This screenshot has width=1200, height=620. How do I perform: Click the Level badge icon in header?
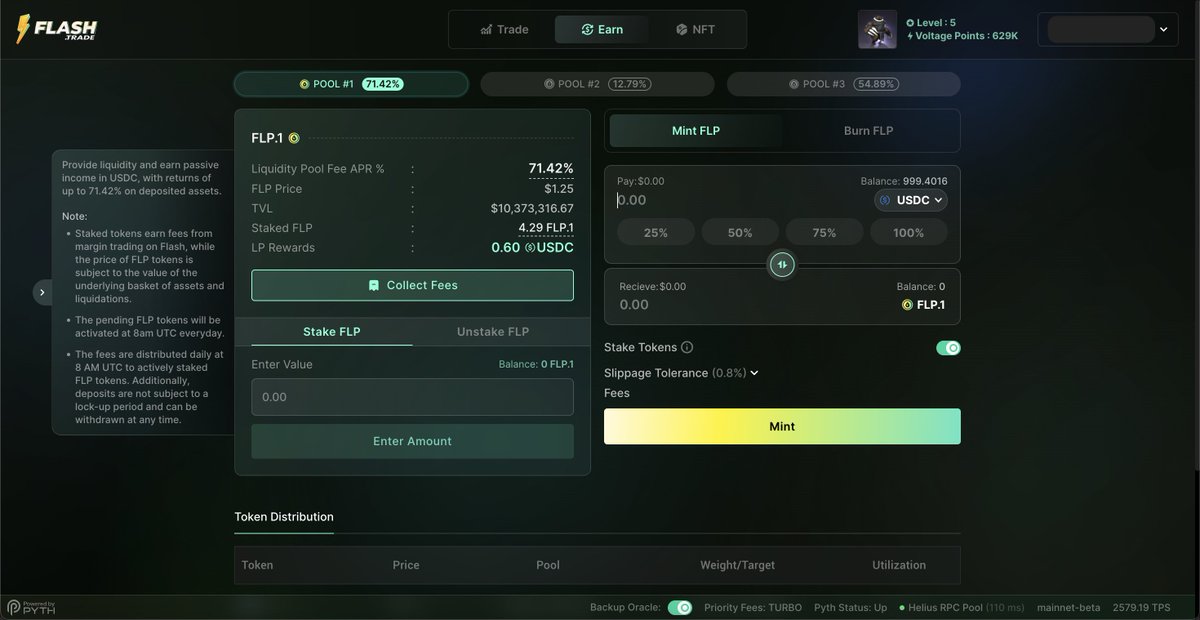910,22
